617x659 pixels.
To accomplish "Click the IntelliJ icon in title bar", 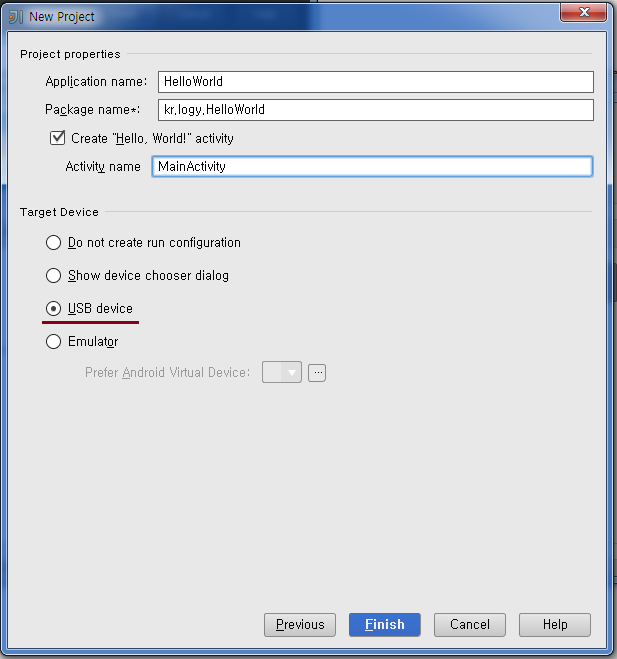I will (x=16, y=17).
